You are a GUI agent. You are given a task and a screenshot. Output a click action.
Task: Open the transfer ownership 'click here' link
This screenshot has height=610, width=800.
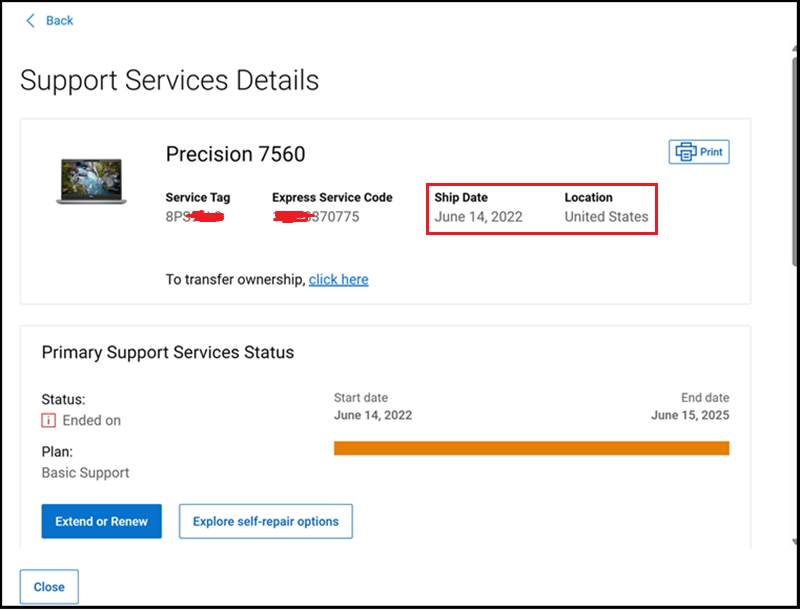tap(338, 279)
